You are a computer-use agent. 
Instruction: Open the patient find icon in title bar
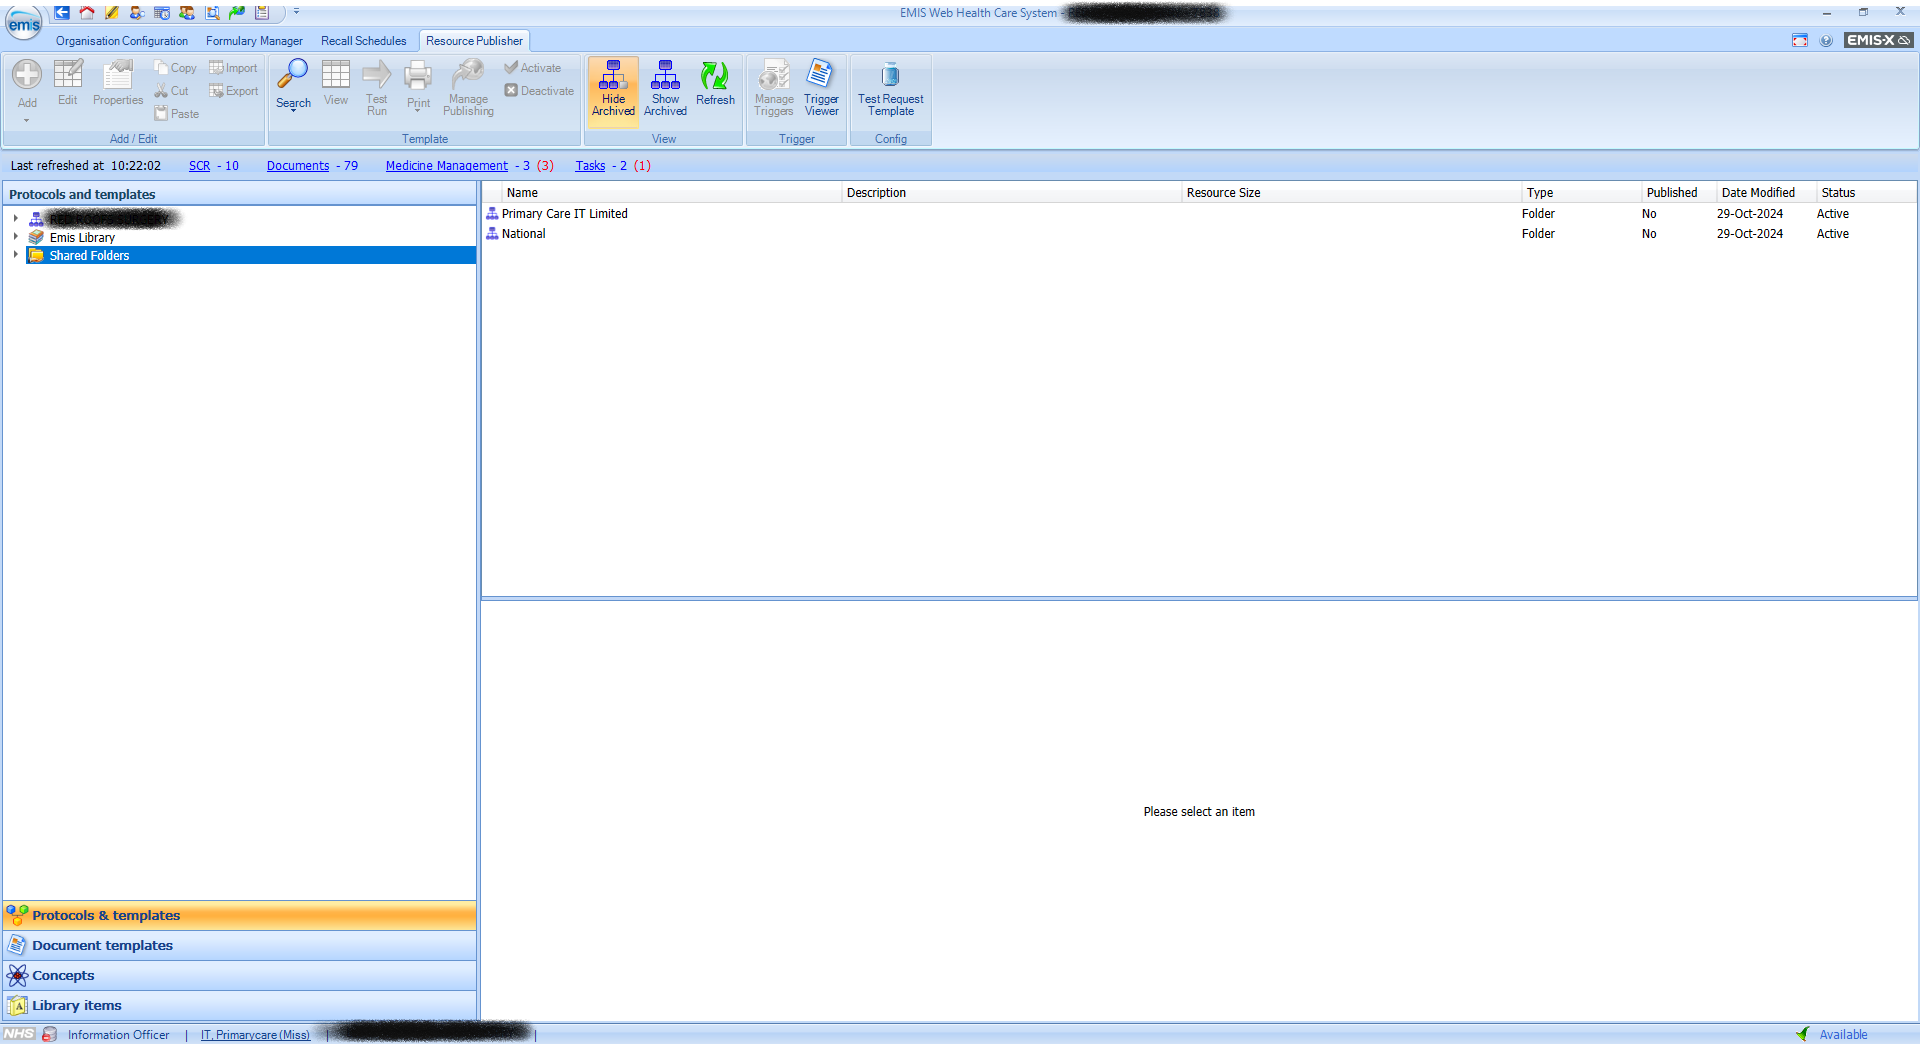tap(137, 13)
